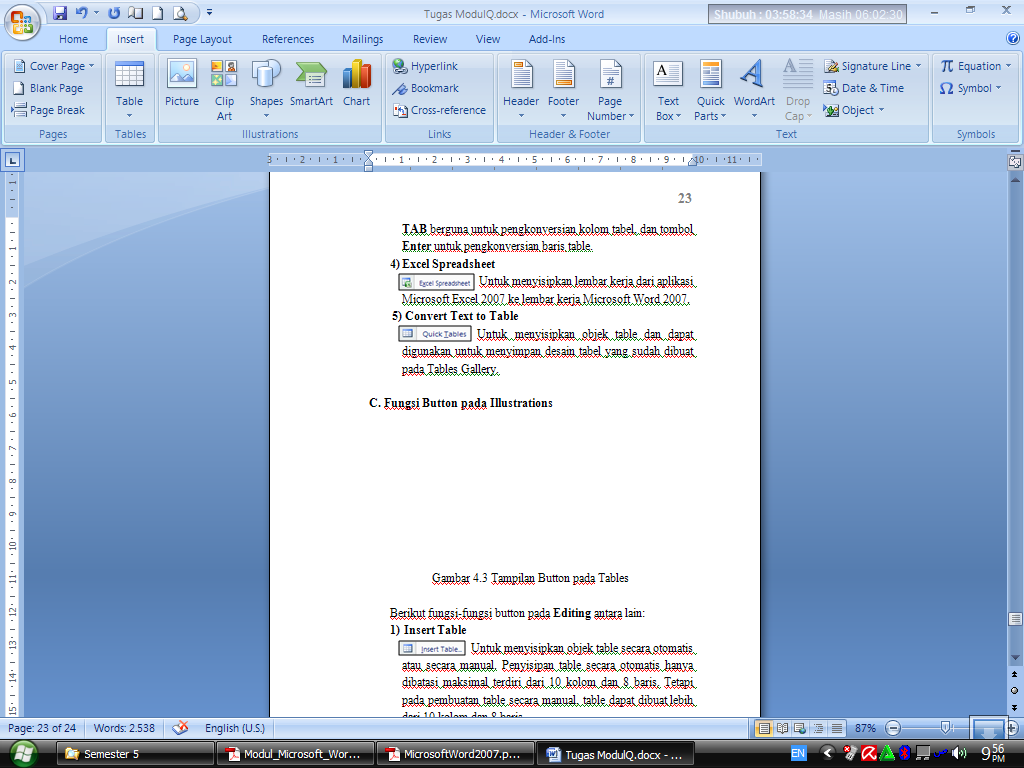Click the Zoom Out minus button
The width and height of the screenshot is (1024, 768).
pos(893,728)
